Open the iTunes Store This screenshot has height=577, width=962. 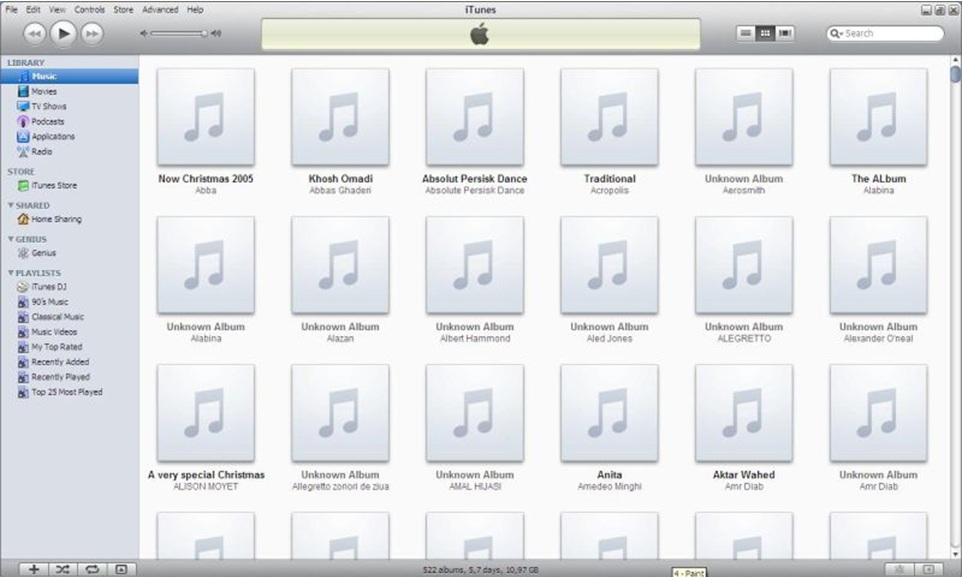click(53, 185)
